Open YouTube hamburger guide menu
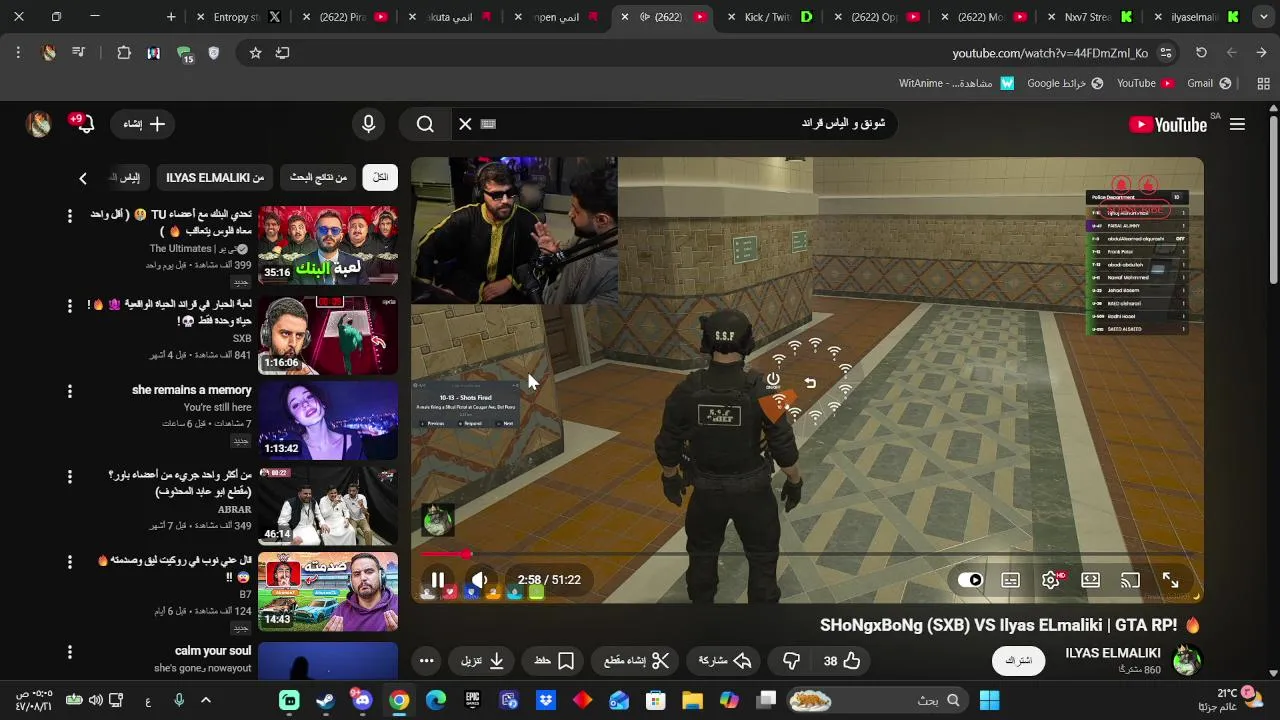Screen dimensions: 1280x720 pos(1238,124)
